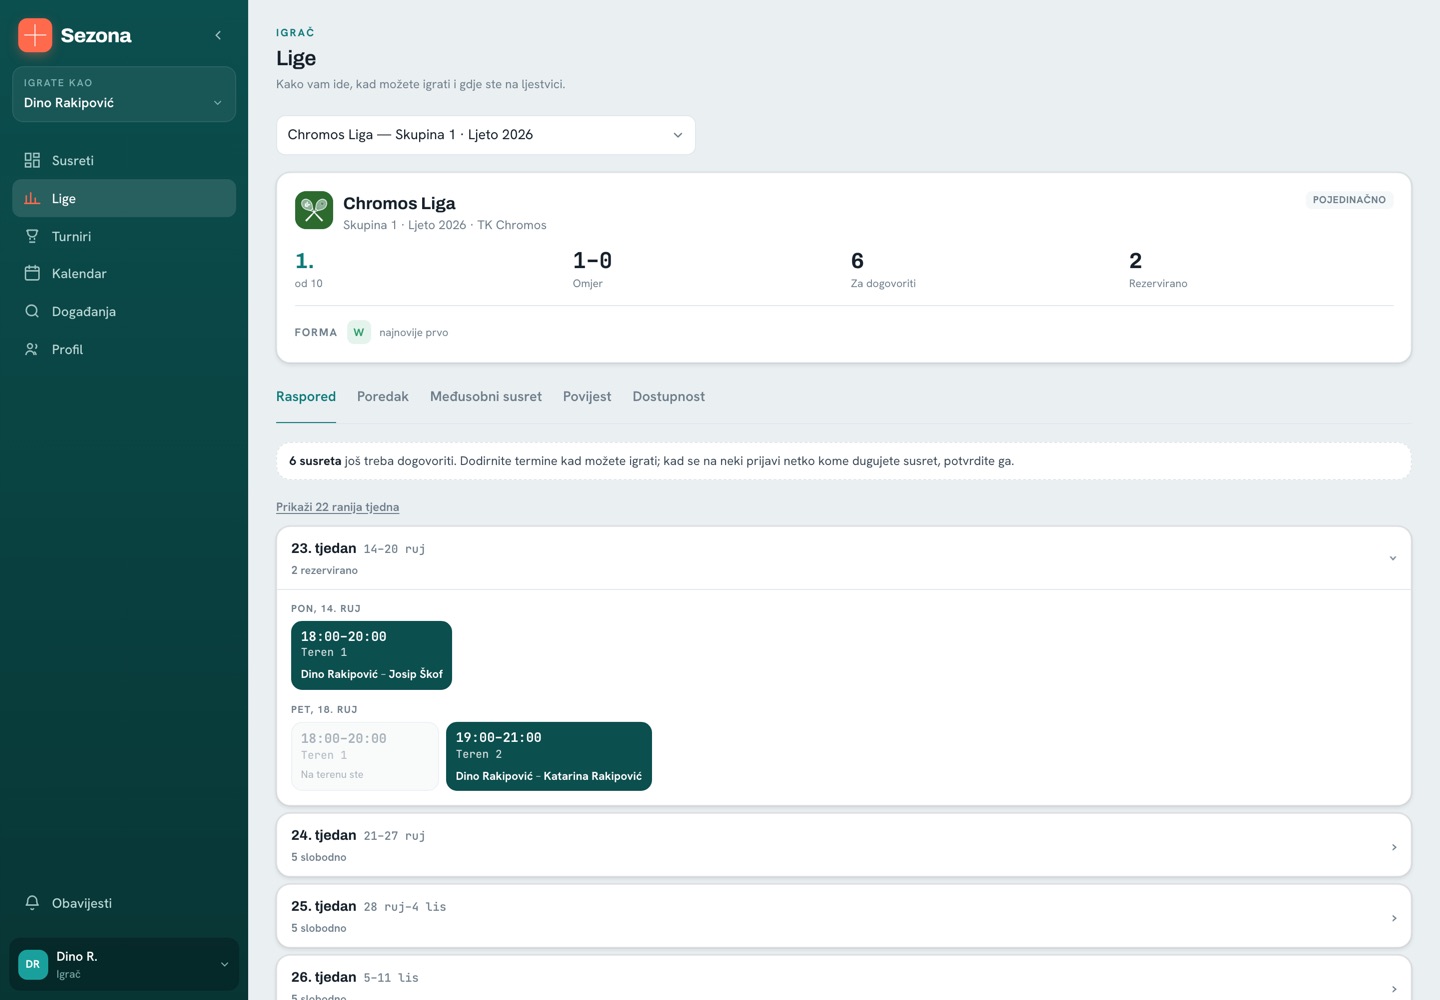Switch to the Međusobni susret tab
1440x1000 pixels.
(x=486, y=397)
